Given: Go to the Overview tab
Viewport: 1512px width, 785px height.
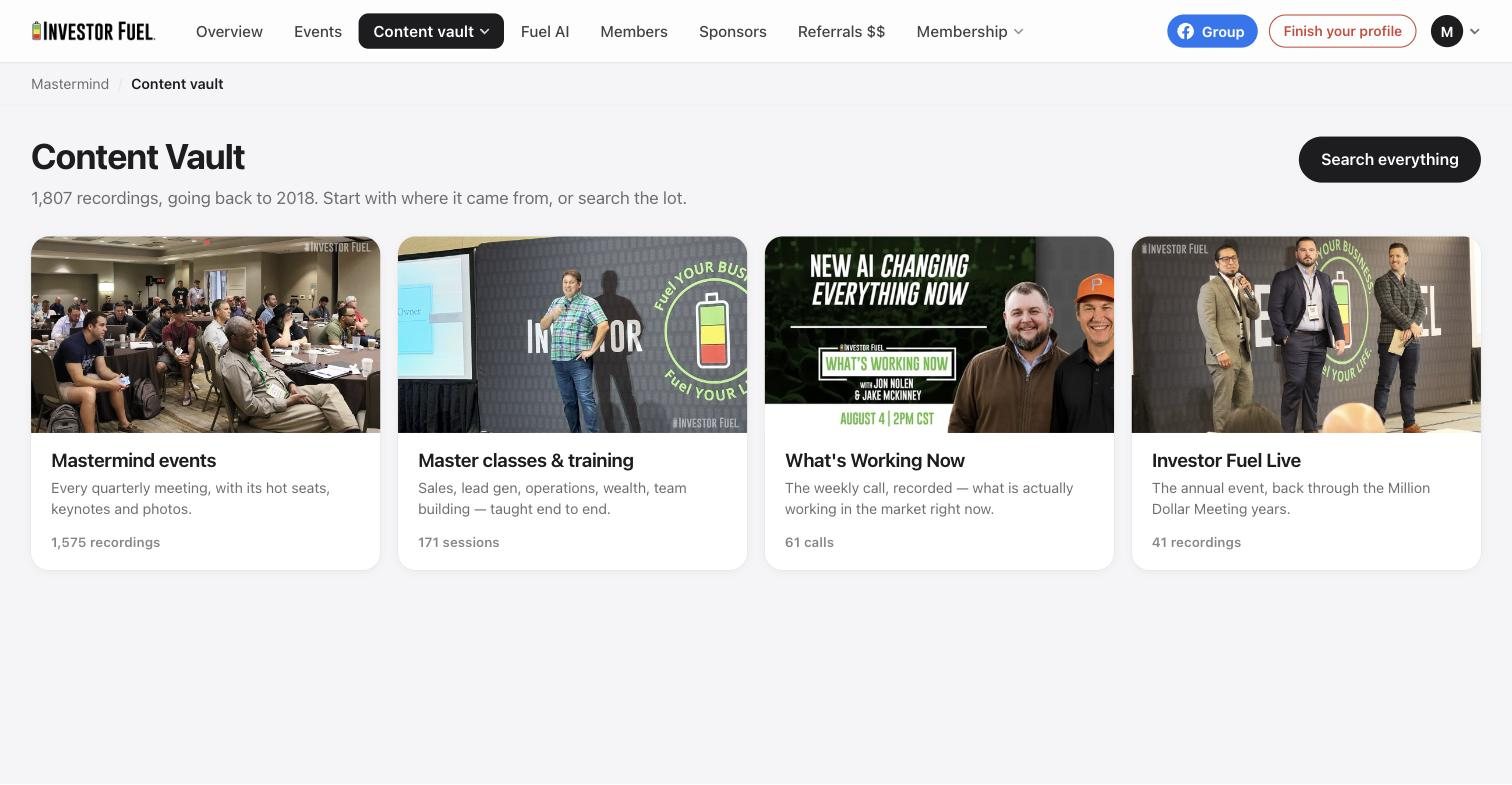Looking at the screenshot, I should (x=229, y=31).
